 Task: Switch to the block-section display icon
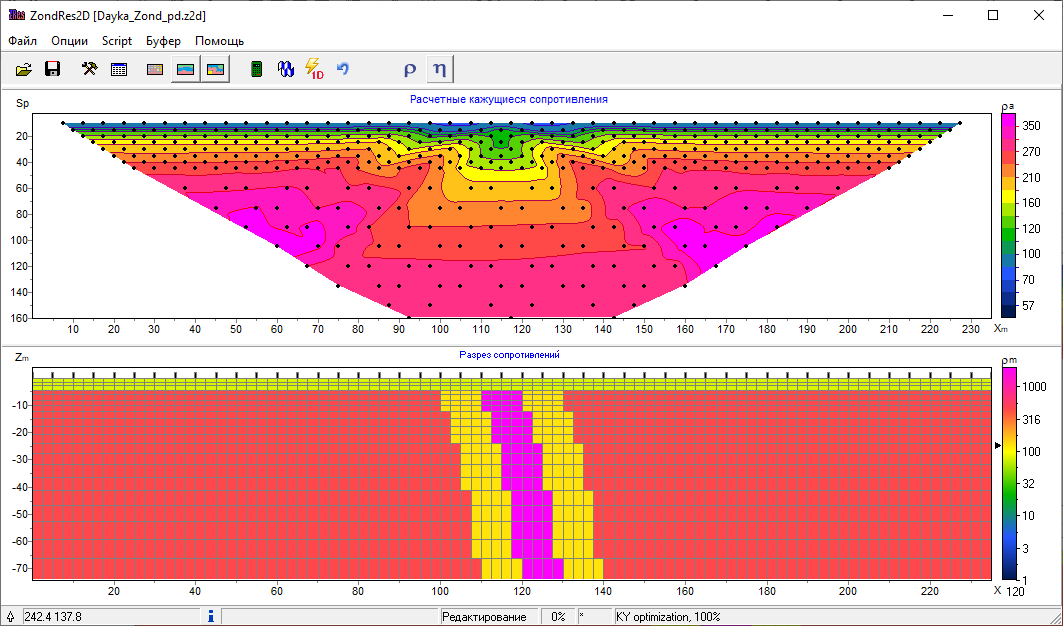click(x=155, y=69)
